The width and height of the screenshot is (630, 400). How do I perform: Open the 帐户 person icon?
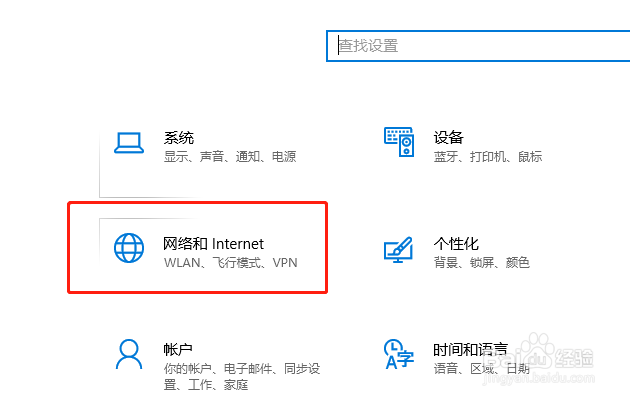(129, 354)
